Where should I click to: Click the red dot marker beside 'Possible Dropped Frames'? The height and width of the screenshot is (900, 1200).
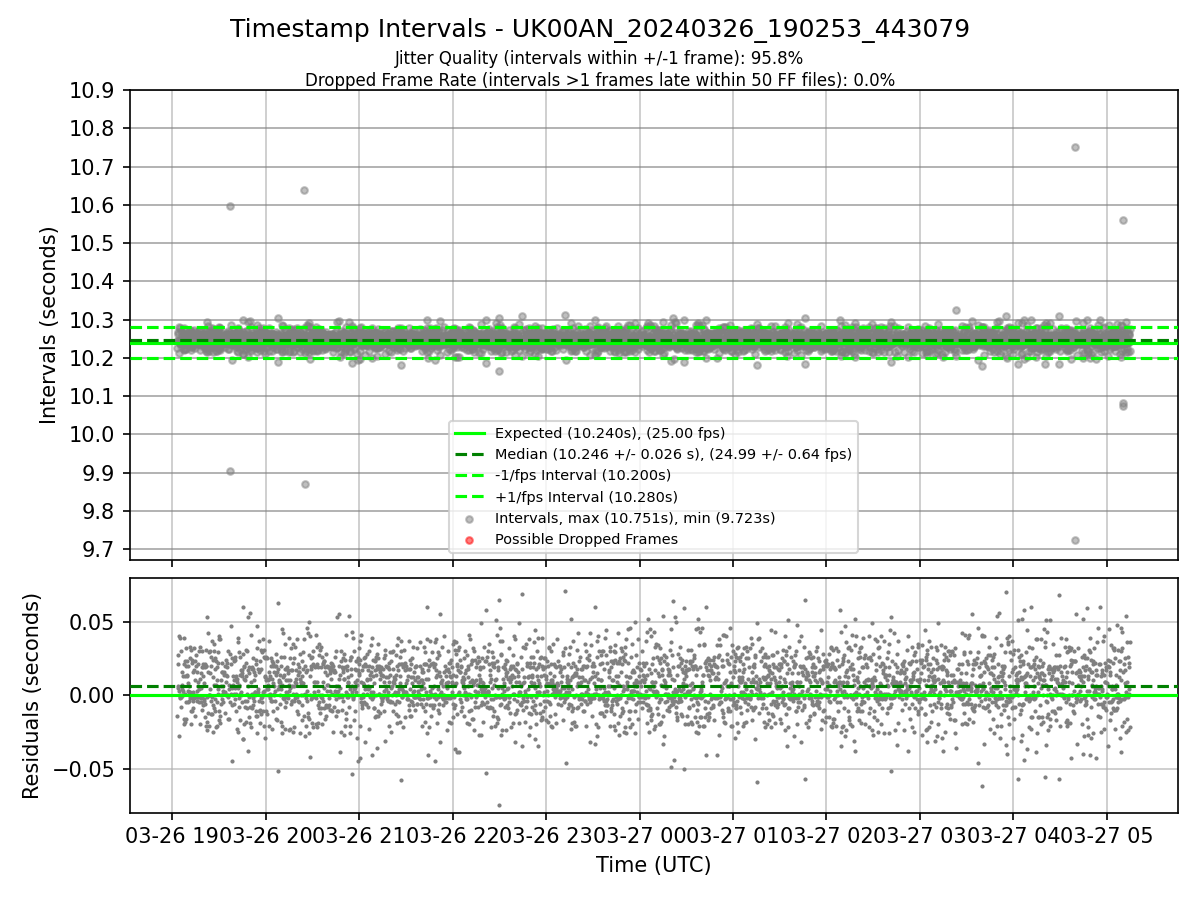pos(470,540)
